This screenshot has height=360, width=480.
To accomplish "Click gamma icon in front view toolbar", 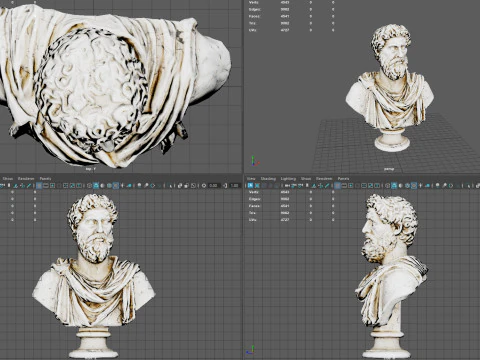I will click(225, 185).
